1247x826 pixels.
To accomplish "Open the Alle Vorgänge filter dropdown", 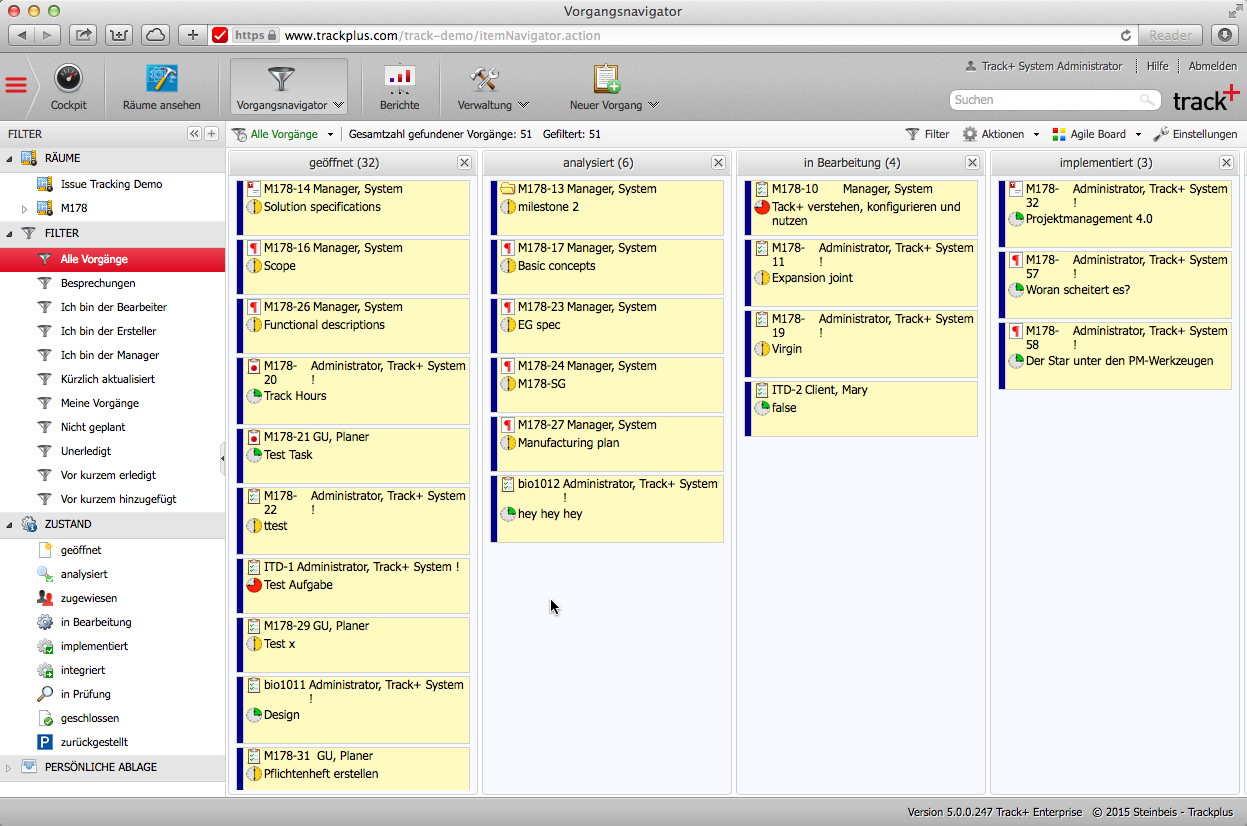I will point(329,133).
